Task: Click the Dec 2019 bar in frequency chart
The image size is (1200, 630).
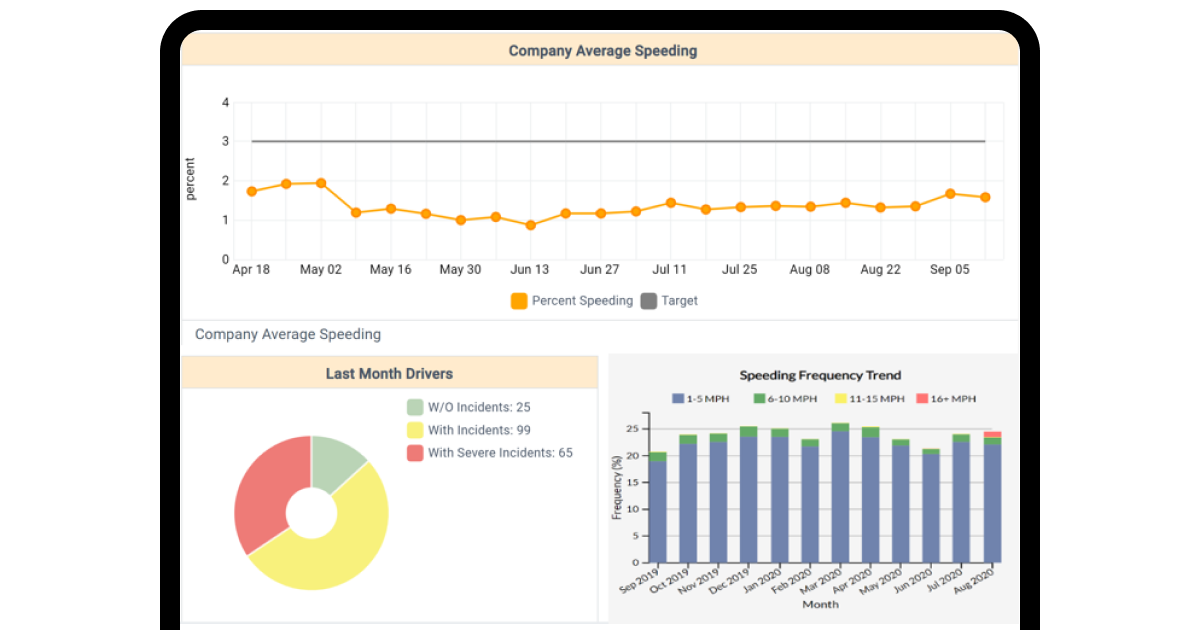Action: pyautogui.click(x=748, y=494)
